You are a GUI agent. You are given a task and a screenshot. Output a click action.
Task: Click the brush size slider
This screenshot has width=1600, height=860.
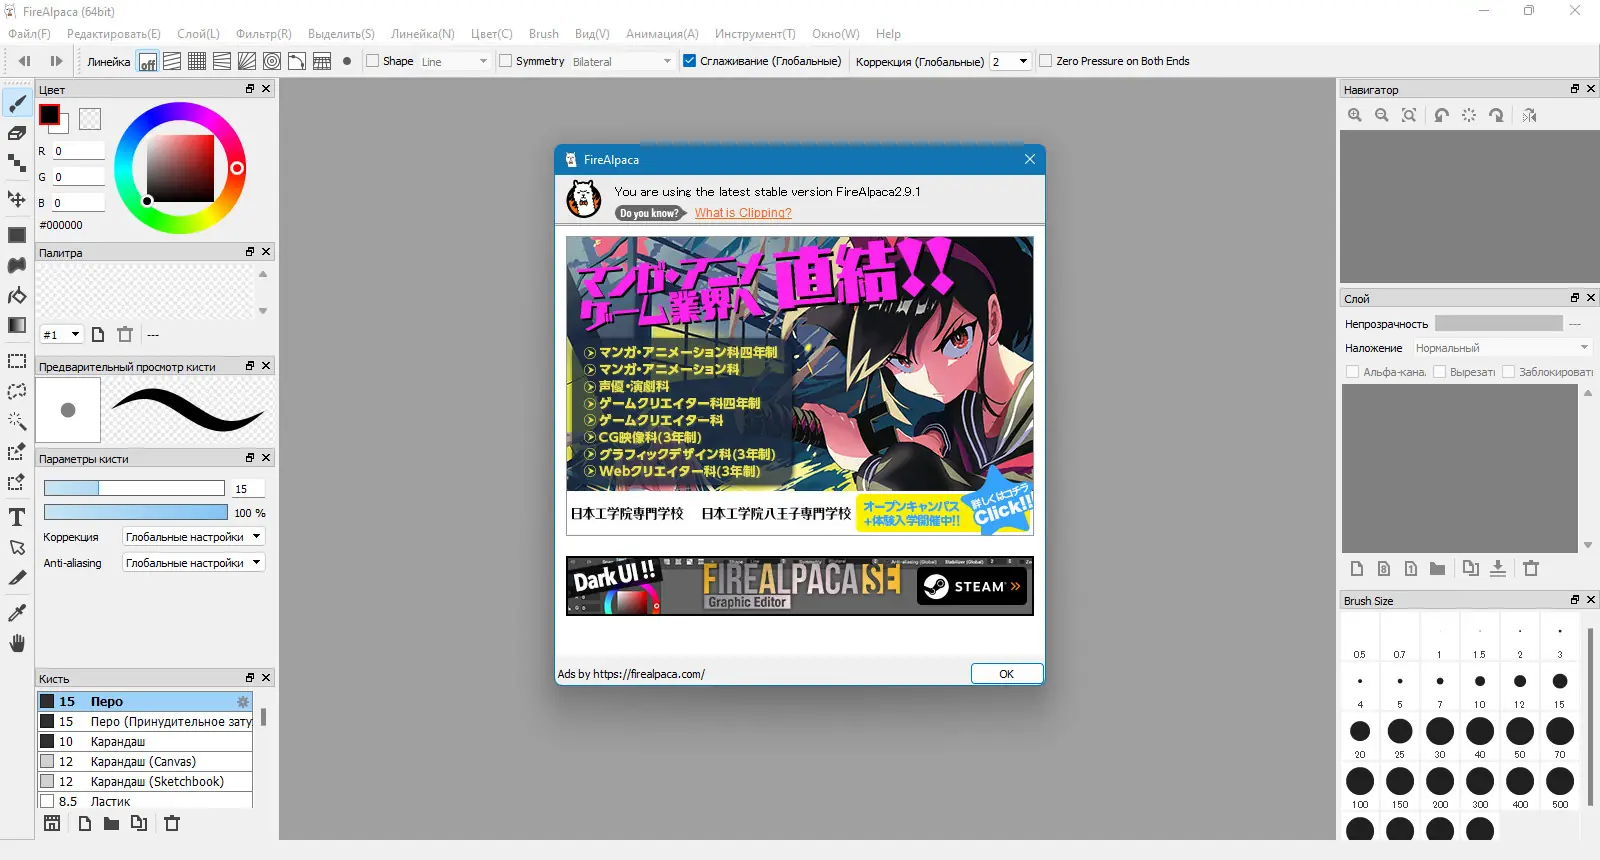pyautogui.click(x=134, y=488)
